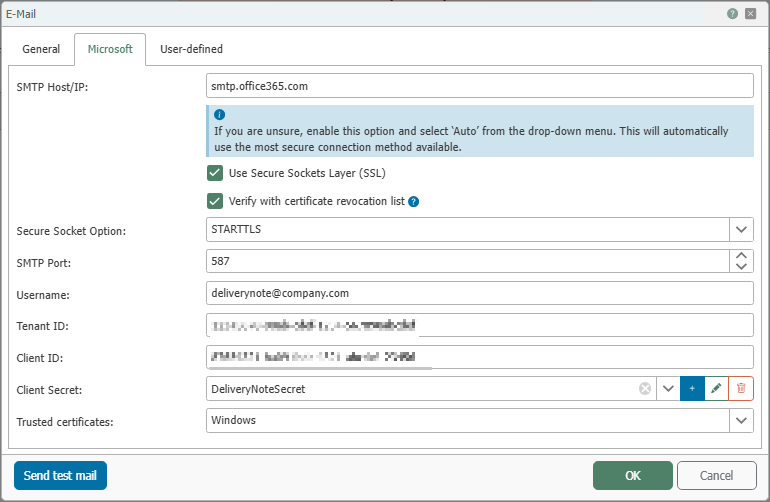Click the 'Tenant ID:' label
The height and width of the screenshot is (502, 770).
(x=42, y=326)
